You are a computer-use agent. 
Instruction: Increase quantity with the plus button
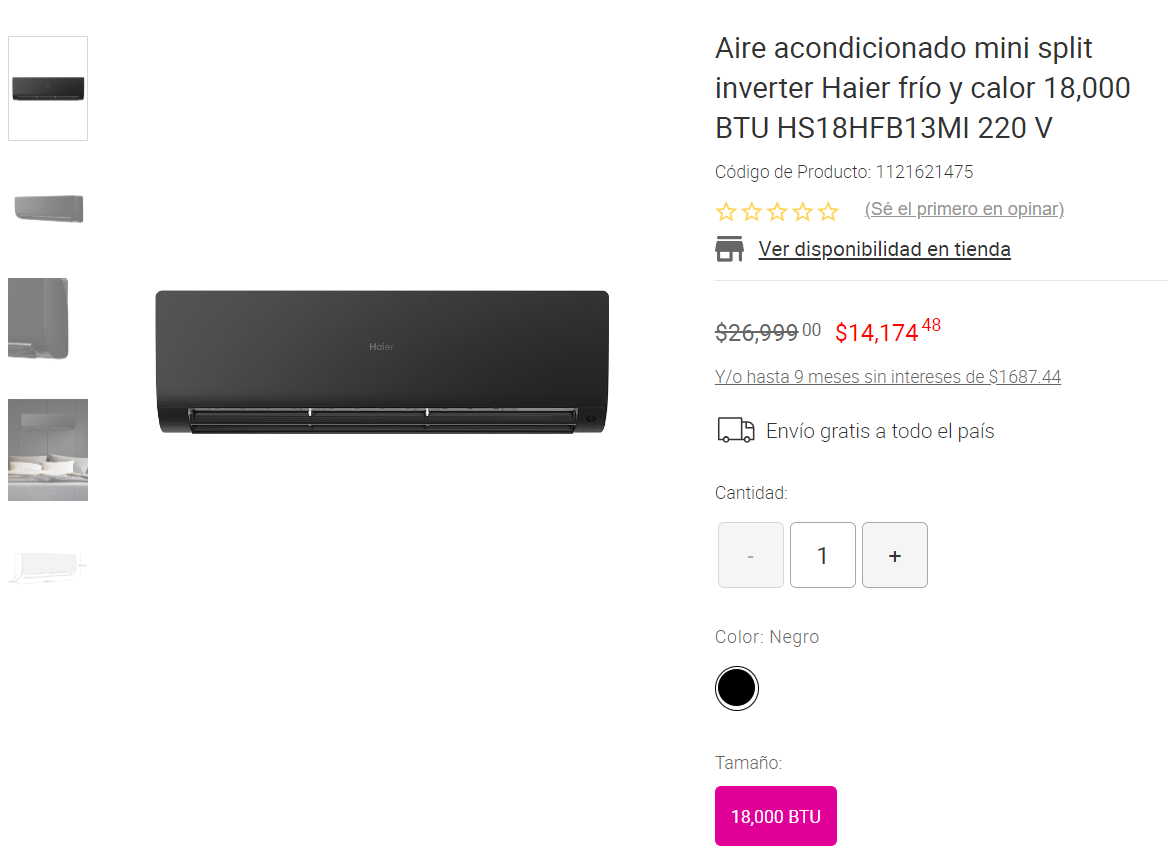(x=895, y=555)
